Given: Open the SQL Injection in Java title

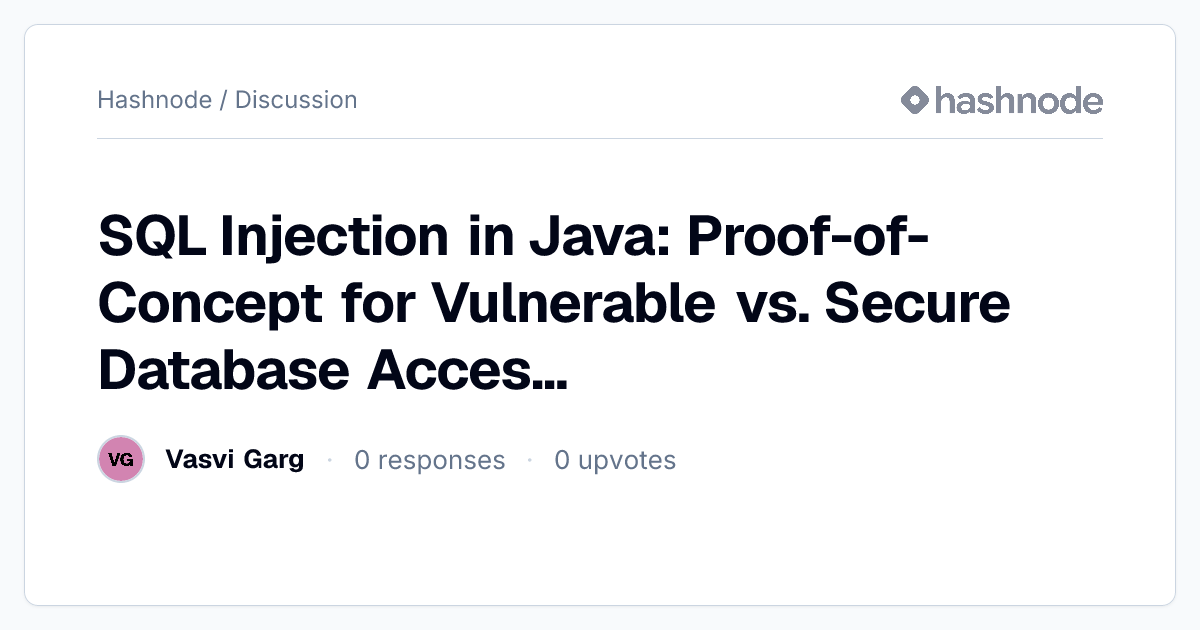Looking at the screenshot, I should 554,303.
